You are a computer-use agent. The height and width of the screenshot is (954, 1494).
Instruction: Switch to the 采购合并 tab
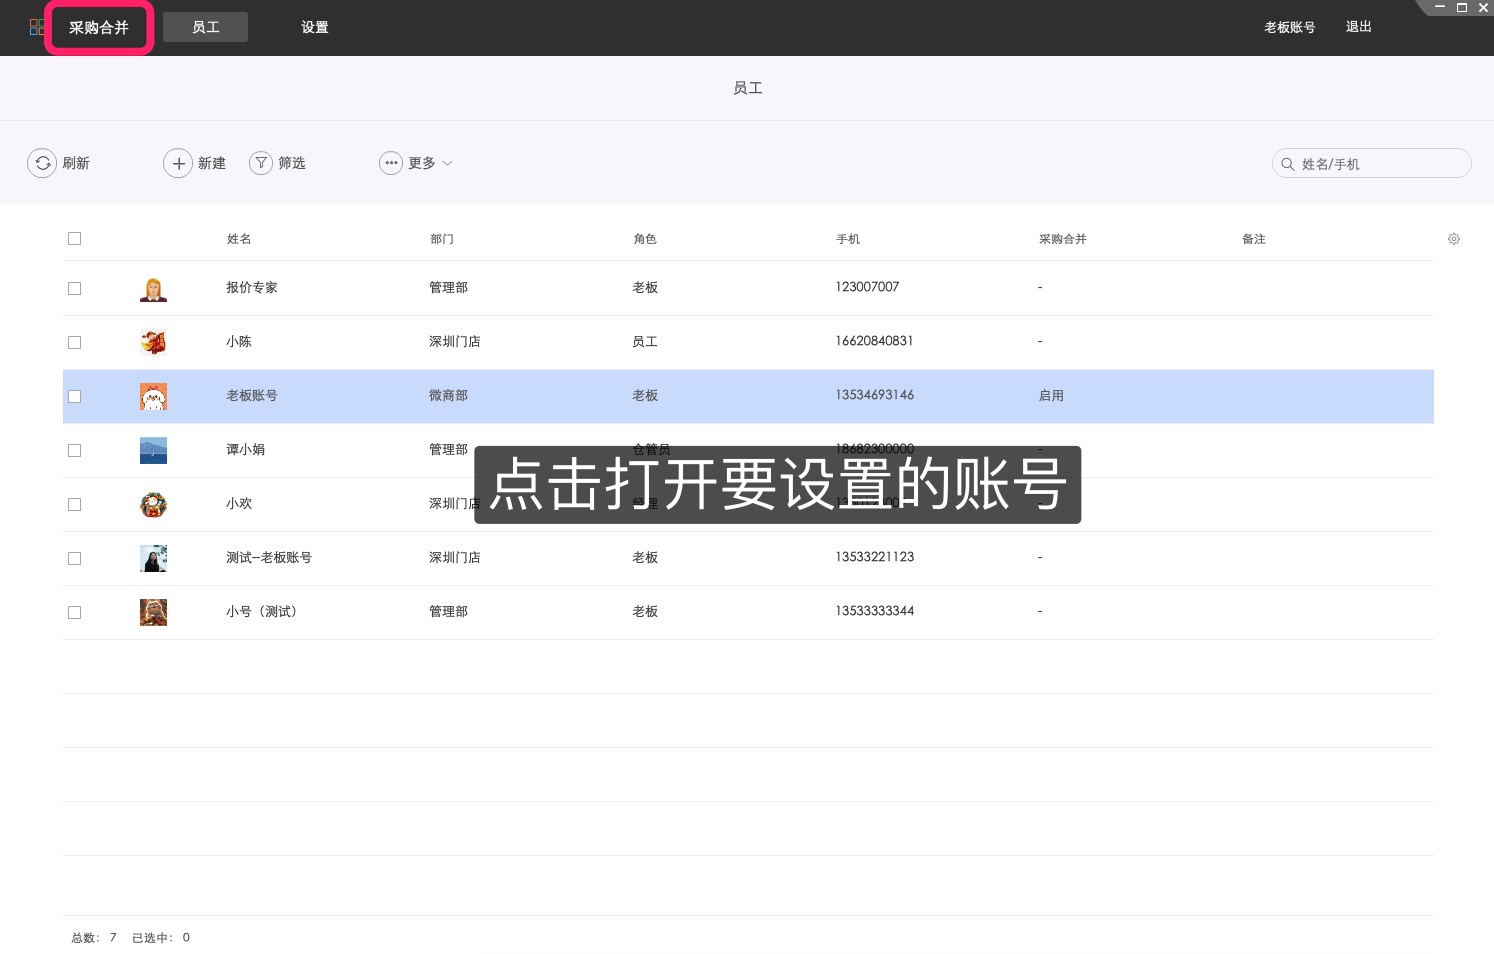tap(99, 28)
